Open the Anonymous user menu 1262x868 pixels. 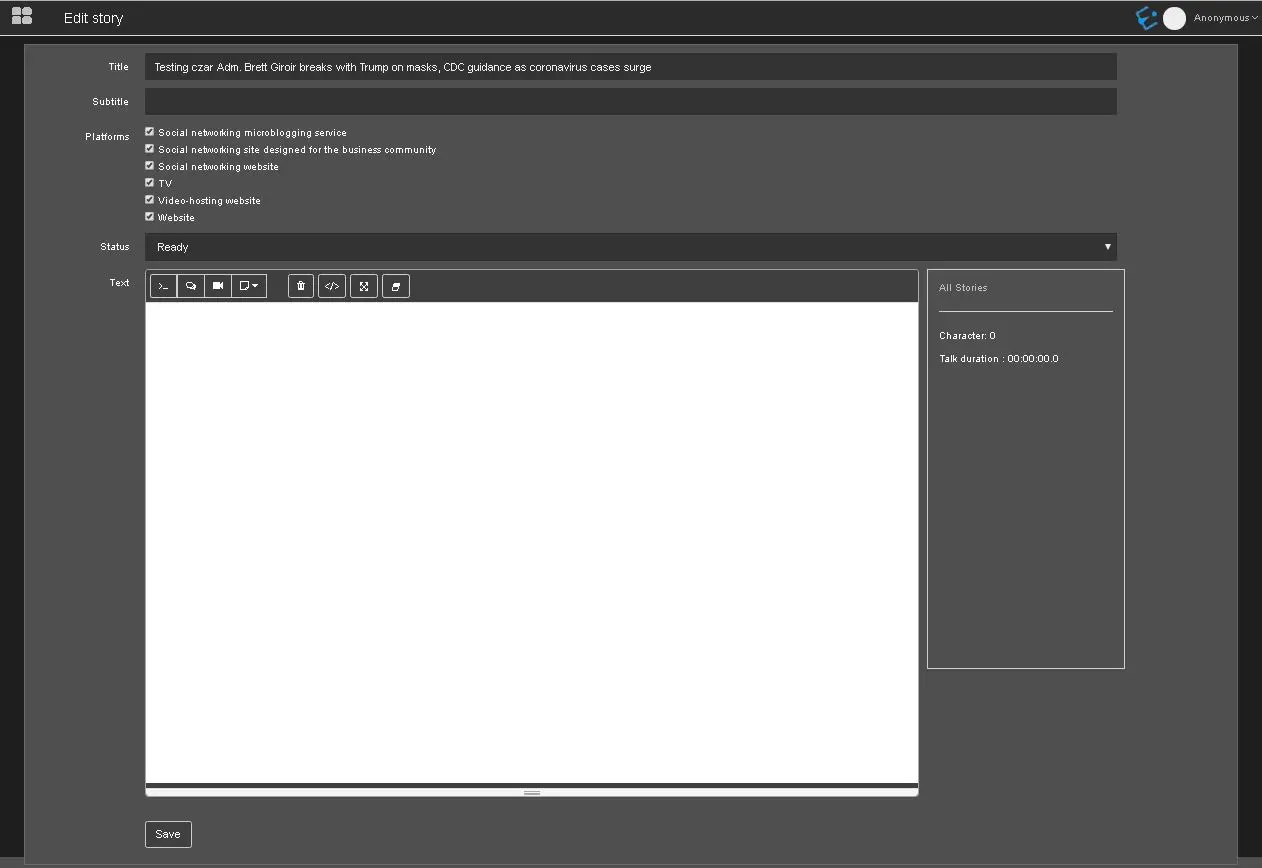coord(1225,18)
